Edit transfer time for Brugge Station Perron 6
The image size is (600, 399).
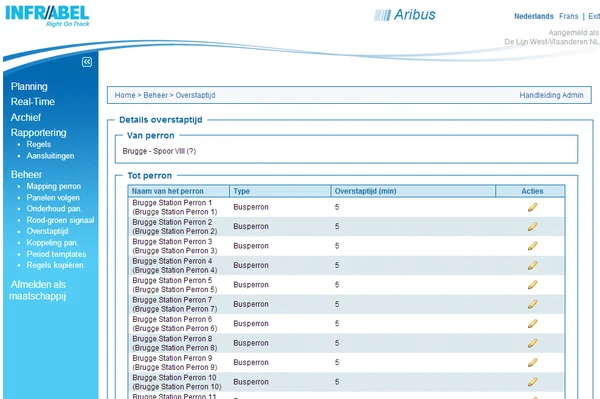(532, 324)
